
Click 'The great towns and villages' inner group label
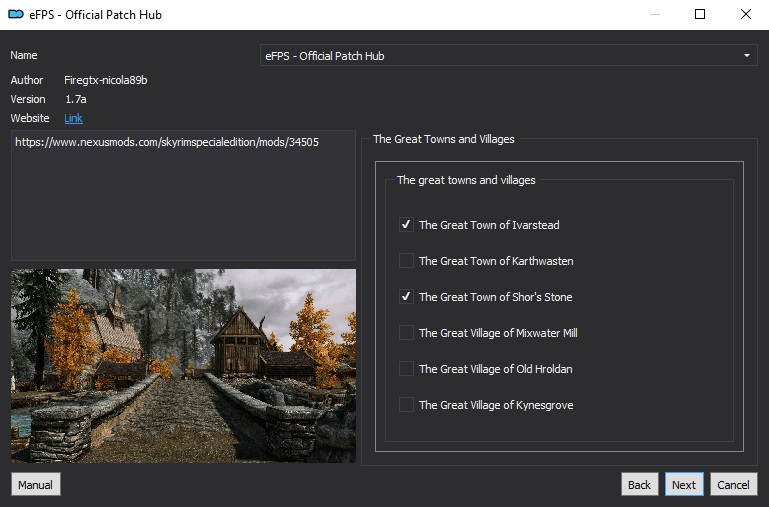466,180
